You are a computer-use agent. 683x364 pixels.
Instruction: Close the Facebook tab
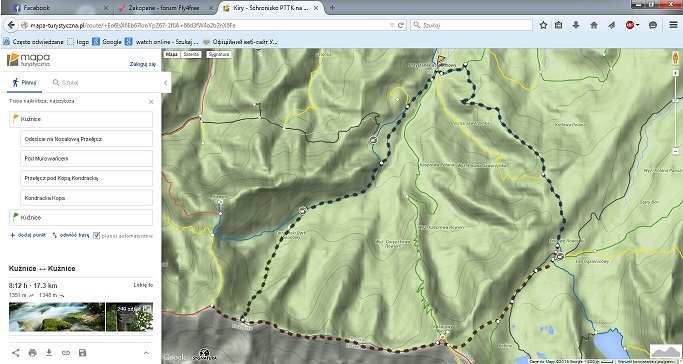[106, 8]
